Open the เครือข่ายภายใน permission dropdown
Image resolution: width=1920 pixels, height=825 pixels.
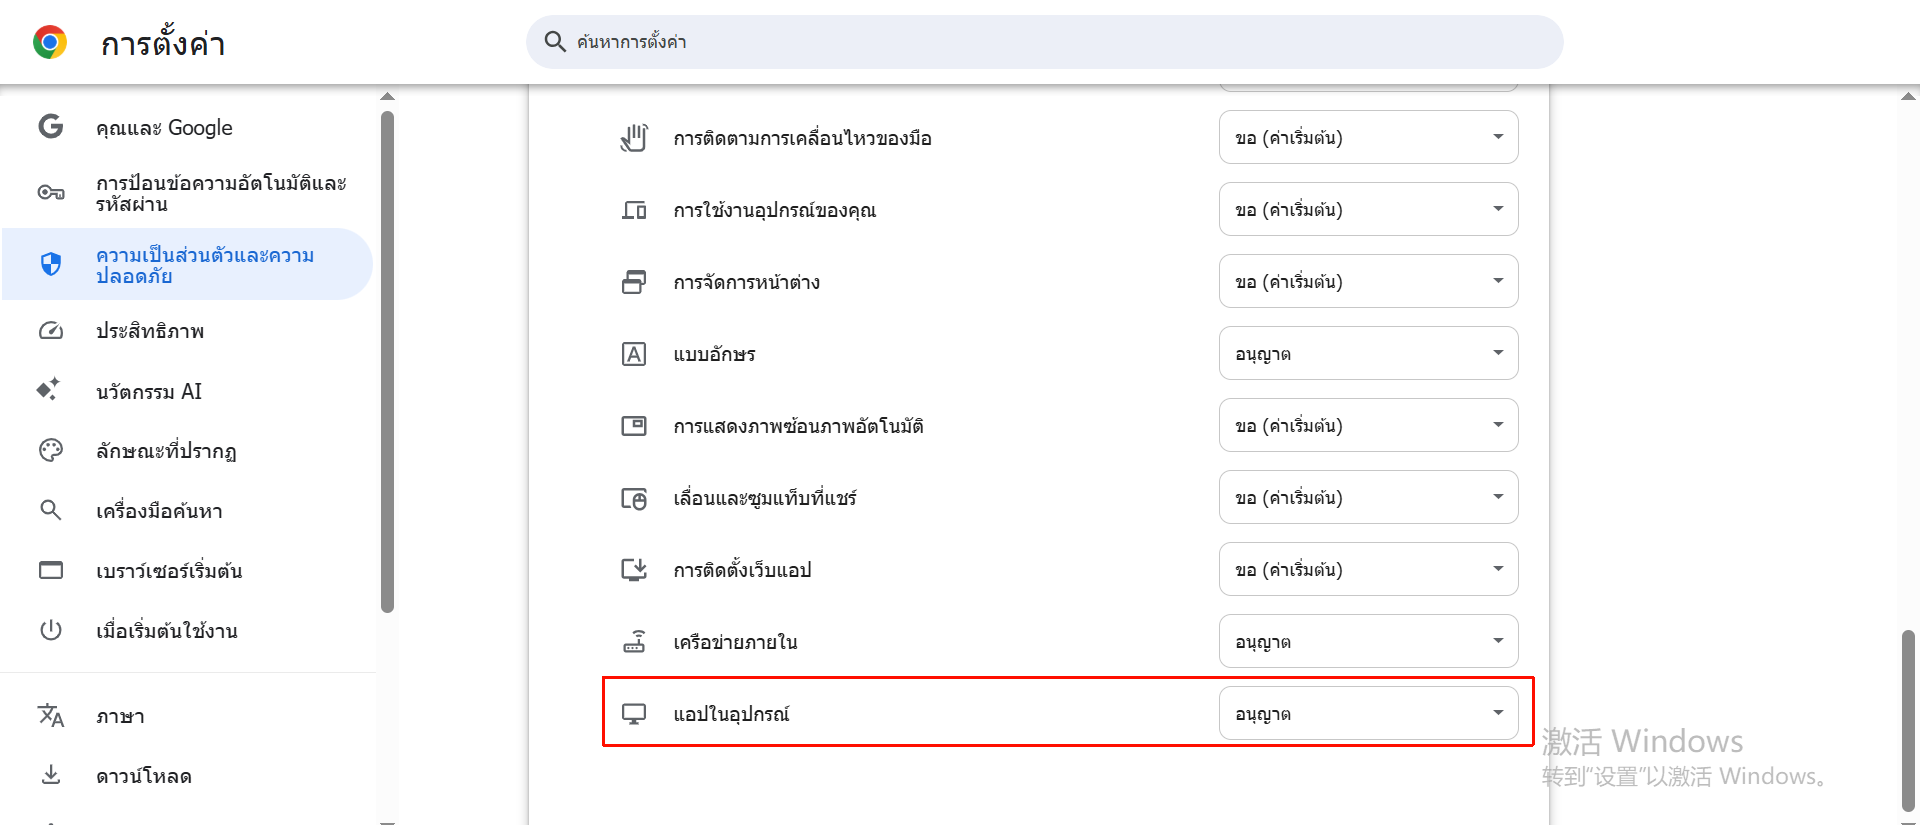1368,642
